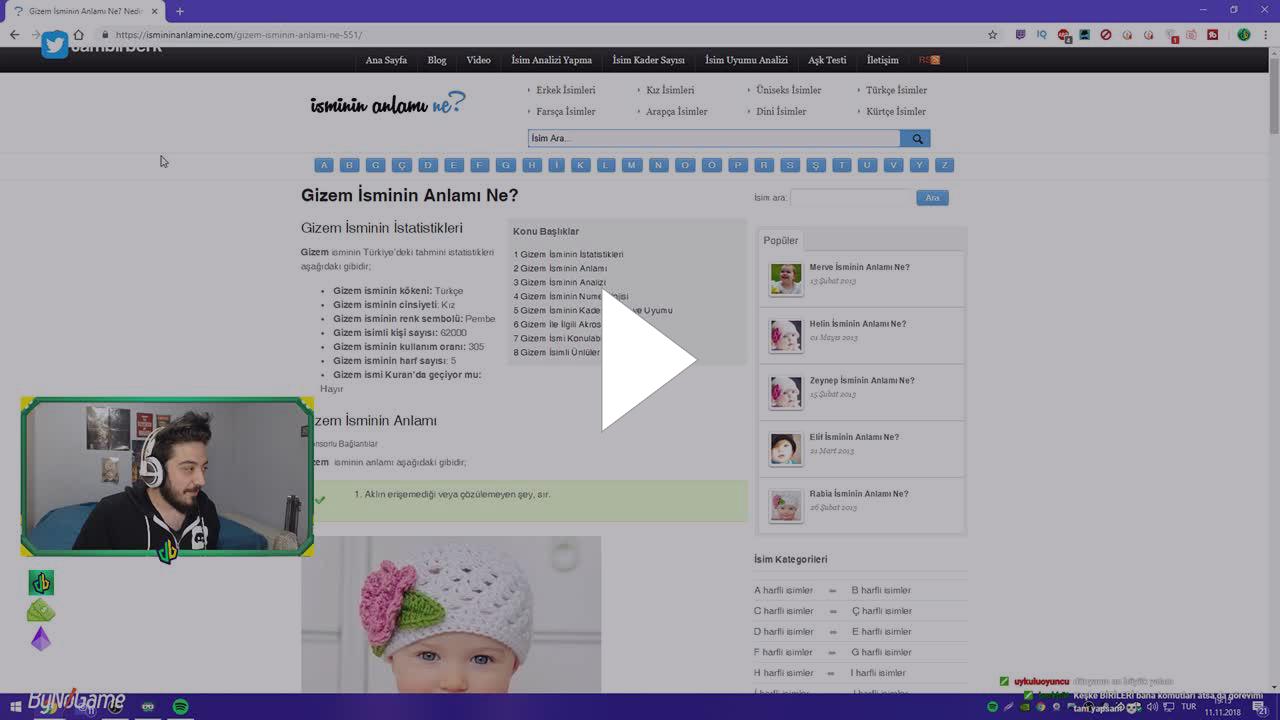Viewport: 1280px width, 720px height.
Task: Click the browser back arrow
Action: pyautogui.click(x=14, y=35)
